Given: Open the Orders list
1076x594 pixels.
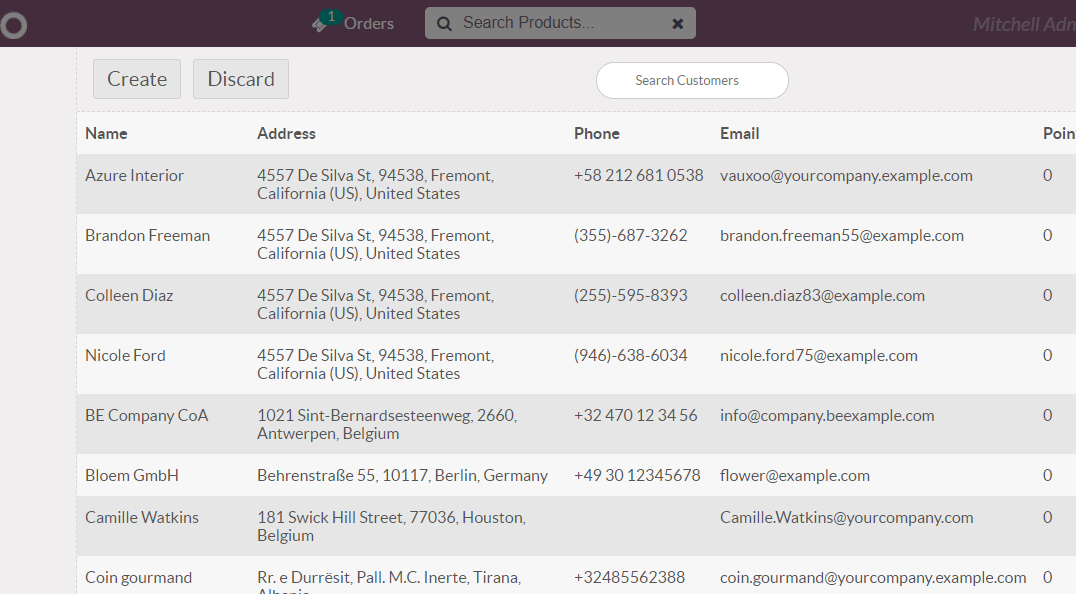Looking at the screenshot, I should 369,23.
